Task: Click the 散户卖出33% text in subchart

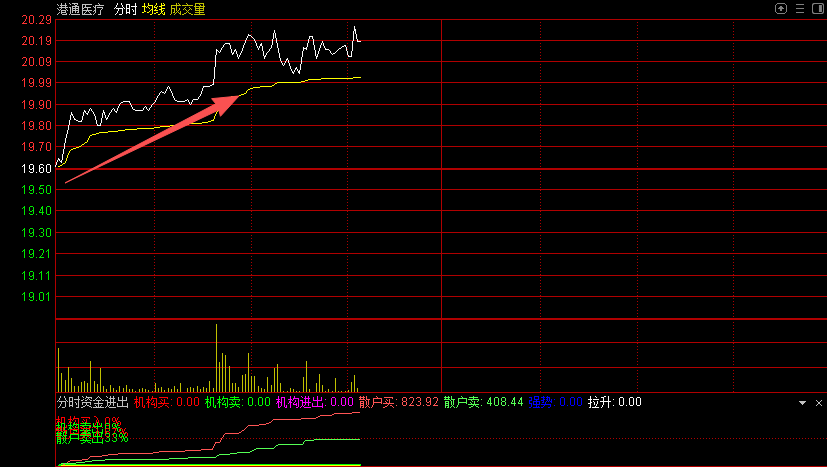Action: coord(92,437)
